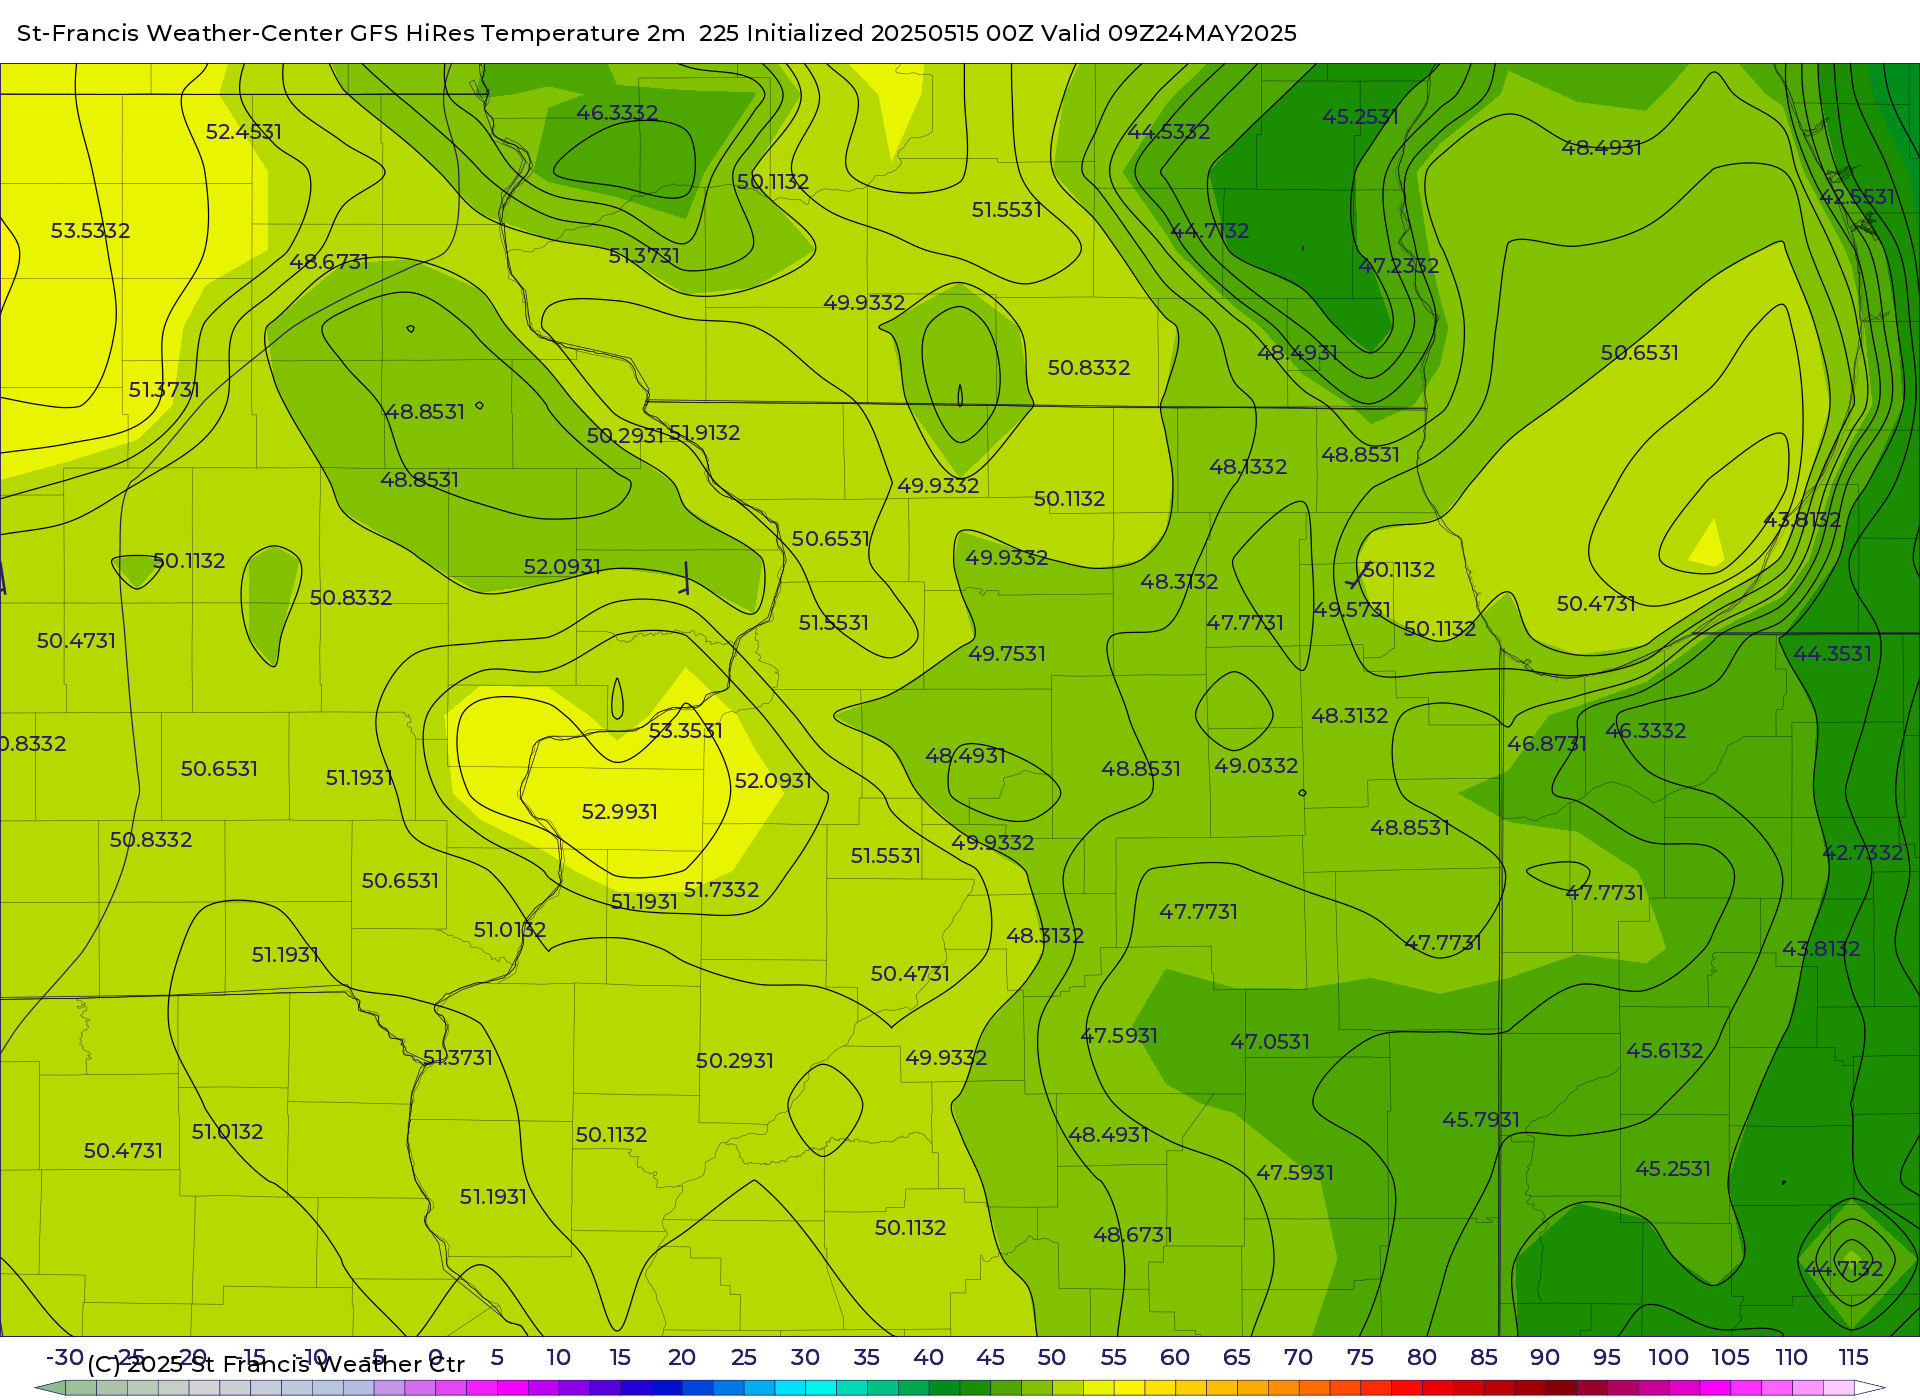Select the 52.9931 temperature value

619,812
